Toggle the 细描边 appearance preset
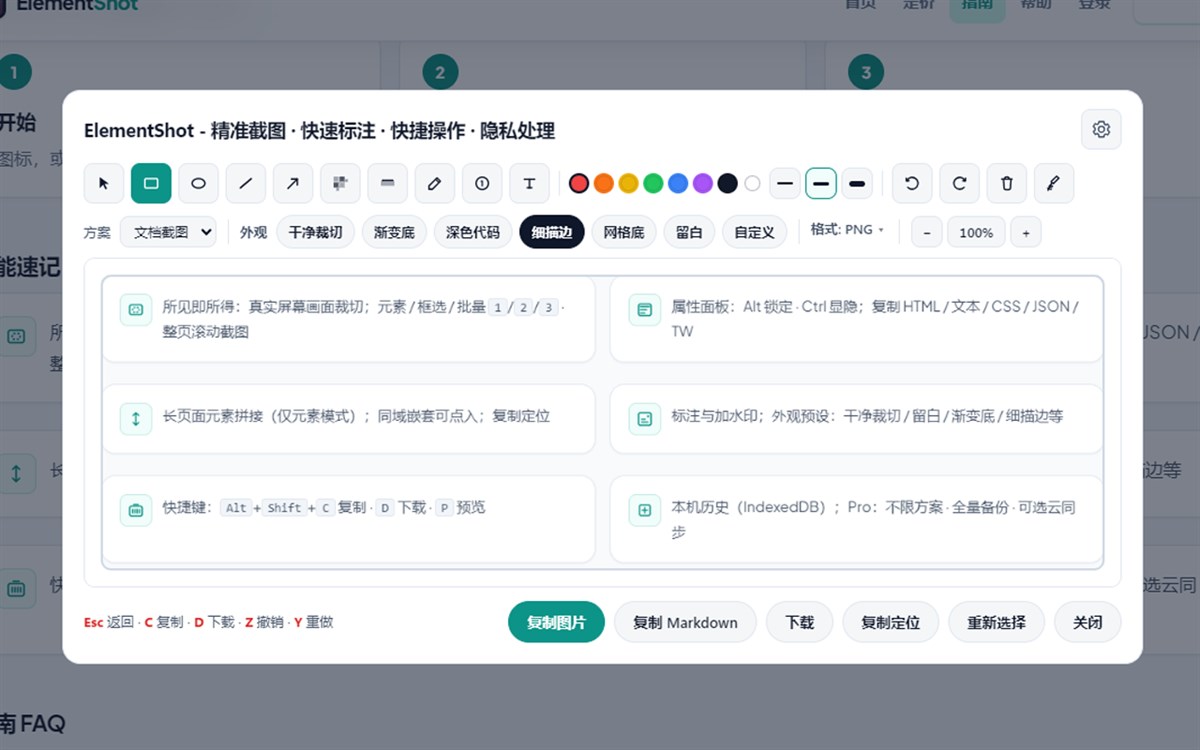The width and height of the screenshot is (1200, 750). (552, 232)
